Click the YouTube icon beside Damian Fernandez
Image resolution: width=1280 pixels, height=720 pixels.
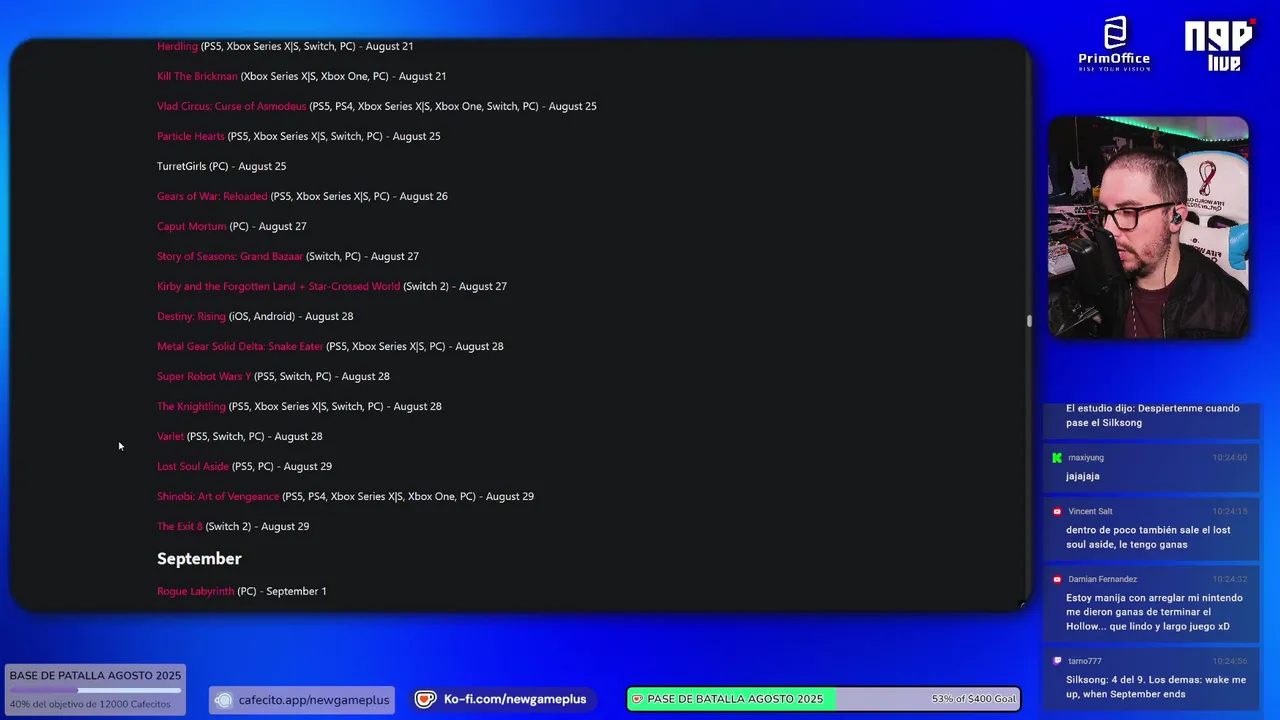1057,579
